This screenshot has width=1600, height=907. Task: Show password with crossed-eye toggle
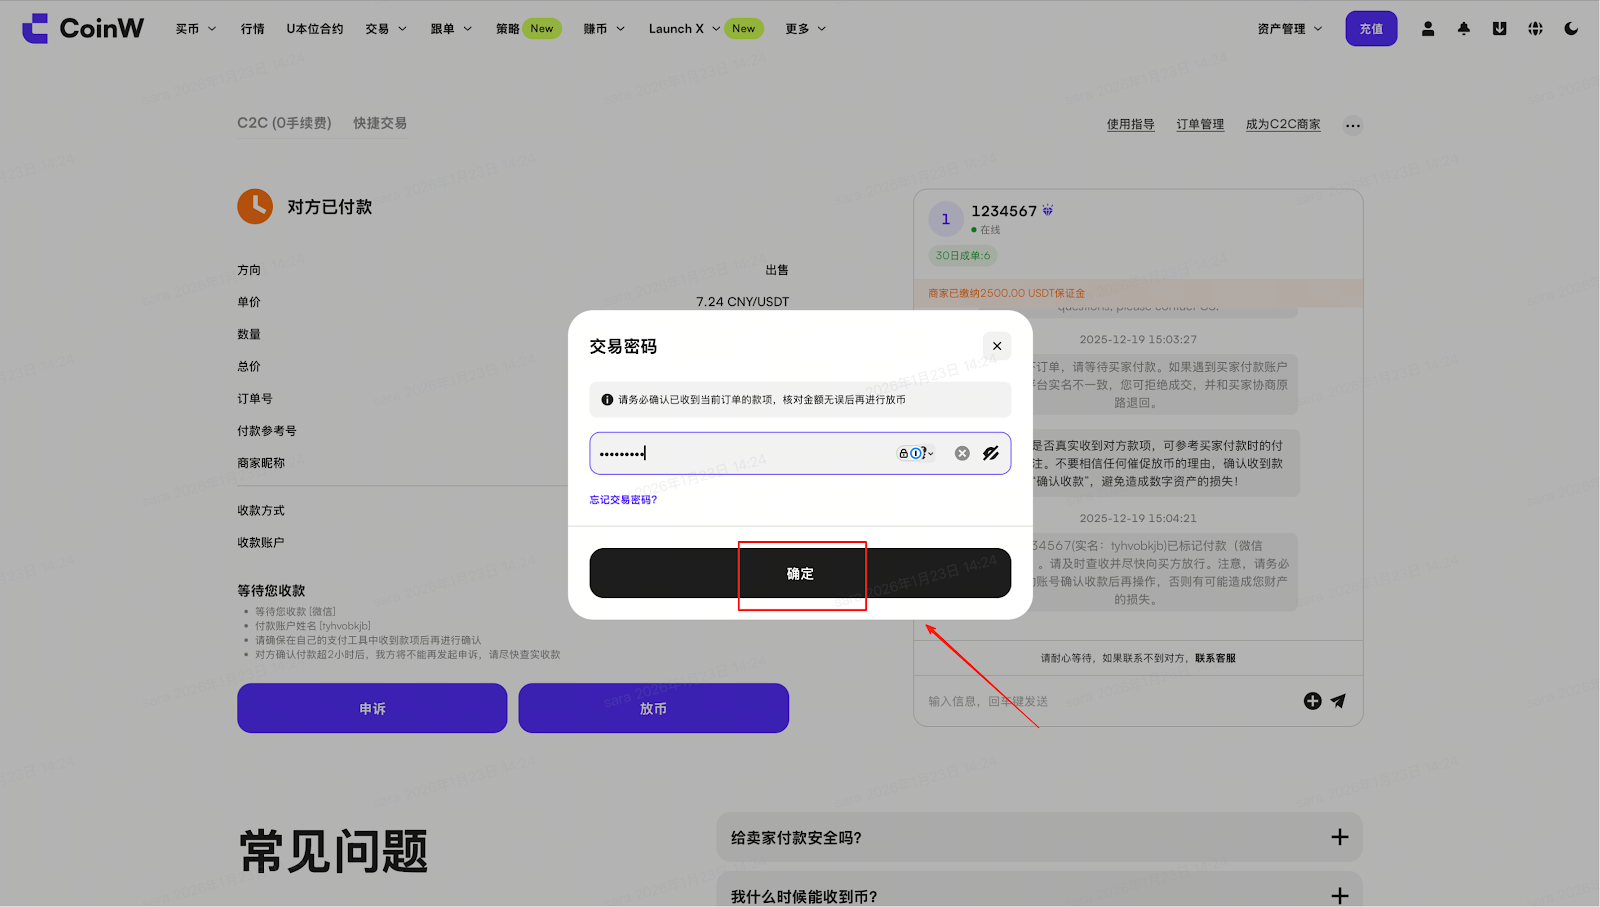[991, 453]
